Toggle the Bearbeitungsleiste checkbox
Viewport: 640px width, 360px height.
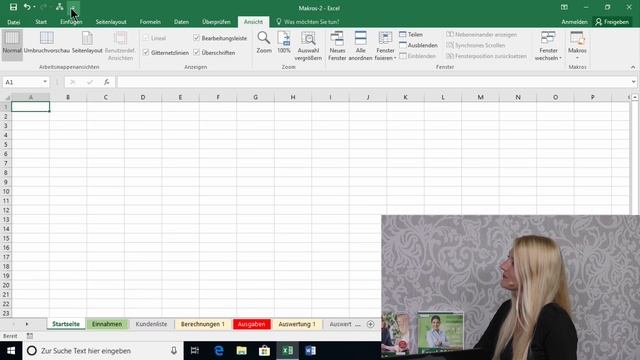(x=196, y=38)
